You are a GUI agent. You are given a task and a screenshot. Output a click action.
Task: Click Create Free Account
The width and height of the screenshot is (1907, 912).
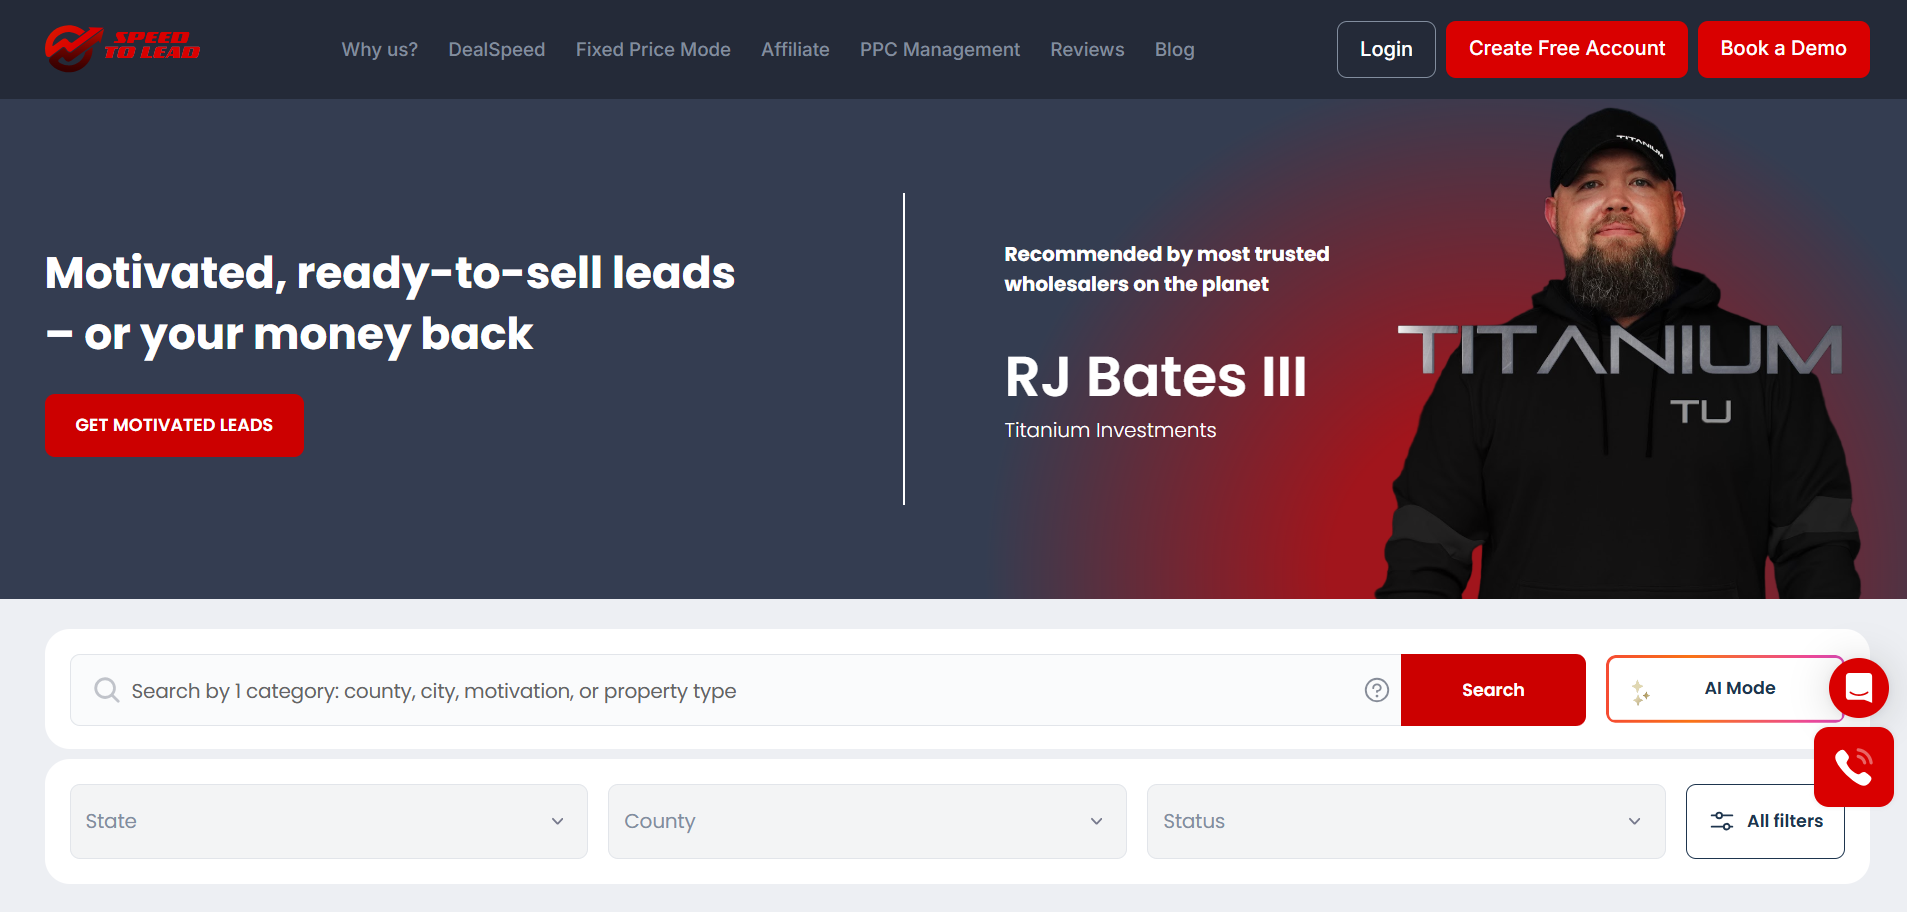pyautogui.click(x=1565, y=48)
